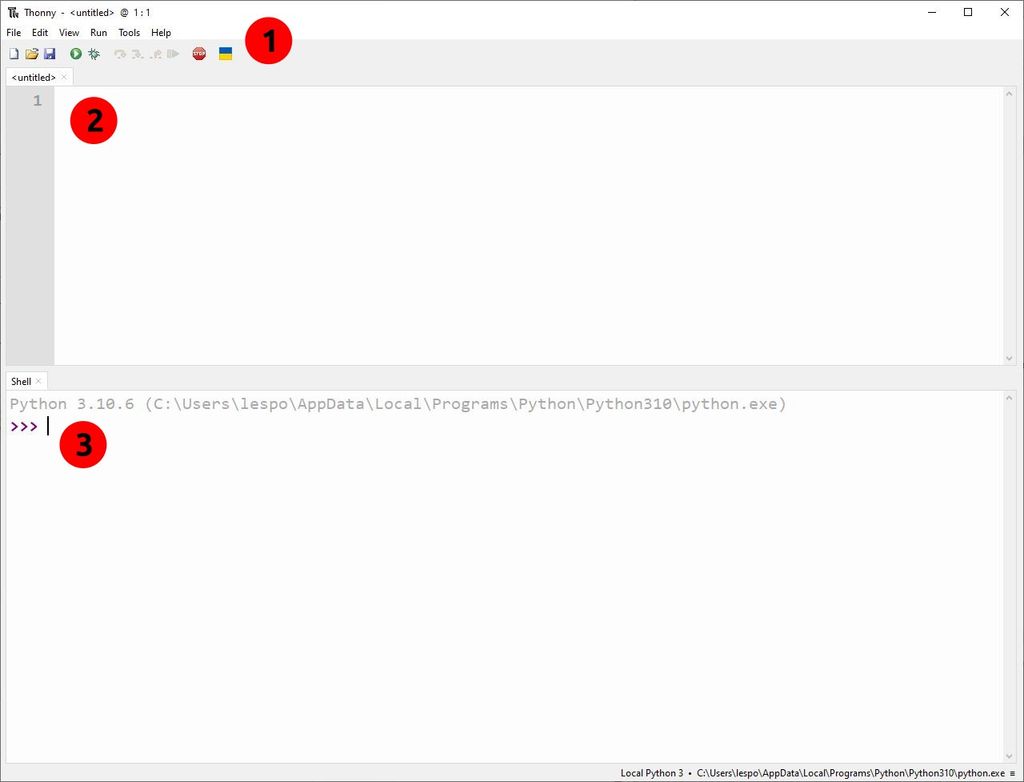Open the File menu
Viewport: 1024px width, 782px height.
click(13, 32)
